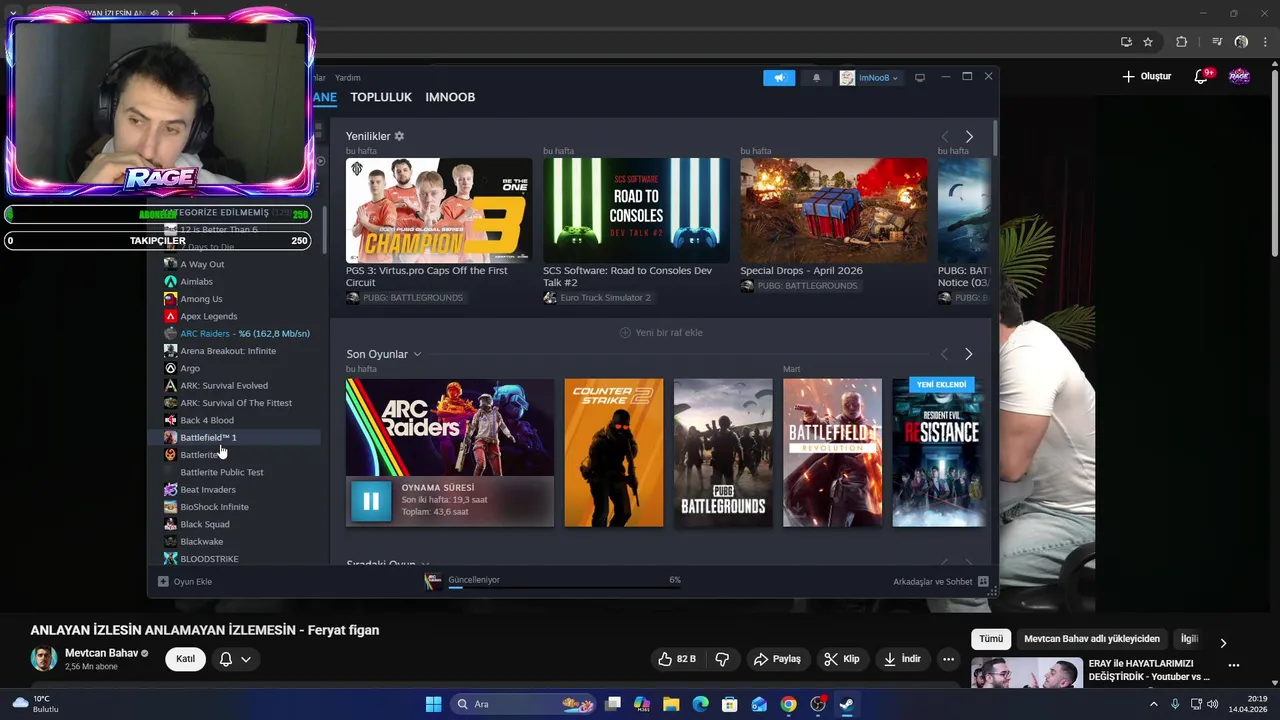Dislike the YouTube video
This screenshot has width=1280, height=720.
[x=722, y=659]
